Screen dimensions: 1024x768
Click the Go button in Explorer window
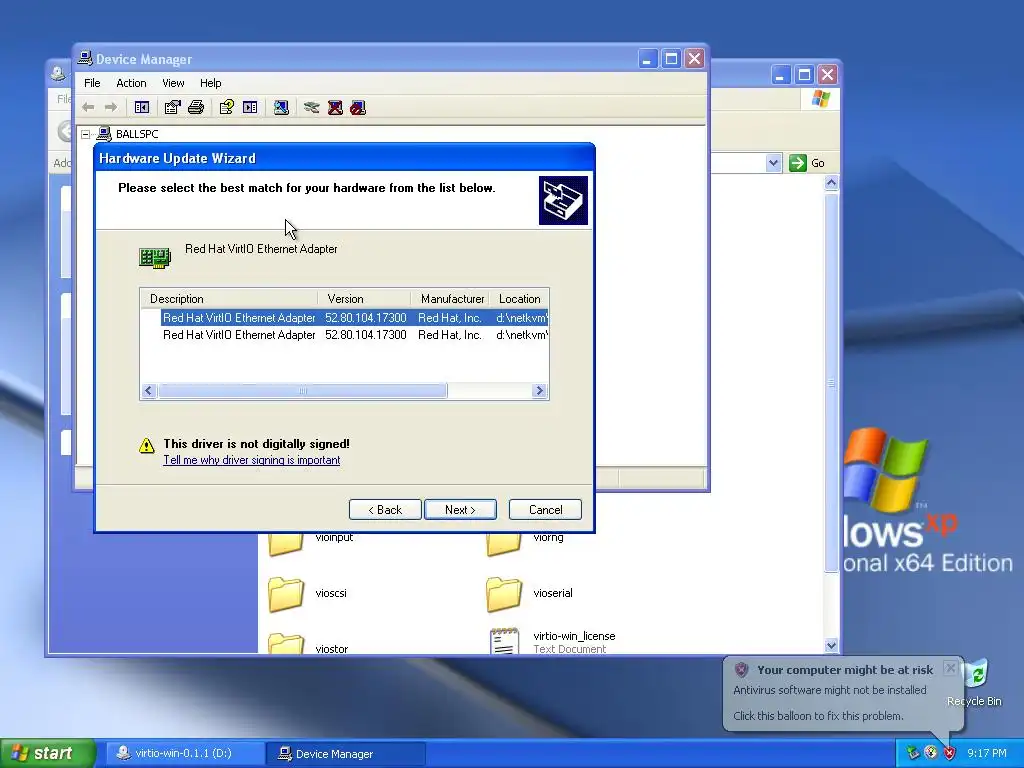point(807,163)
